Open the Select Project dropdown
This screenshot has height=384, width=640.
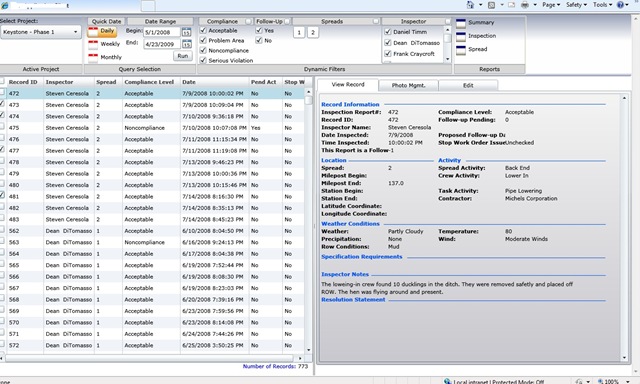[x=40, y=32]
